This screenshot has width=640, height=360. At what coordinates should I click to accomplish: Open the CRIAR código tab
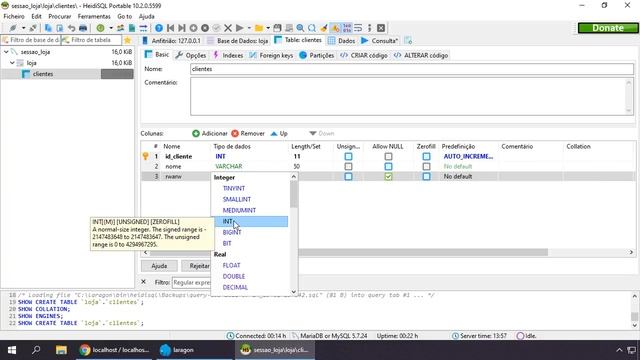[x=364, y=55]
